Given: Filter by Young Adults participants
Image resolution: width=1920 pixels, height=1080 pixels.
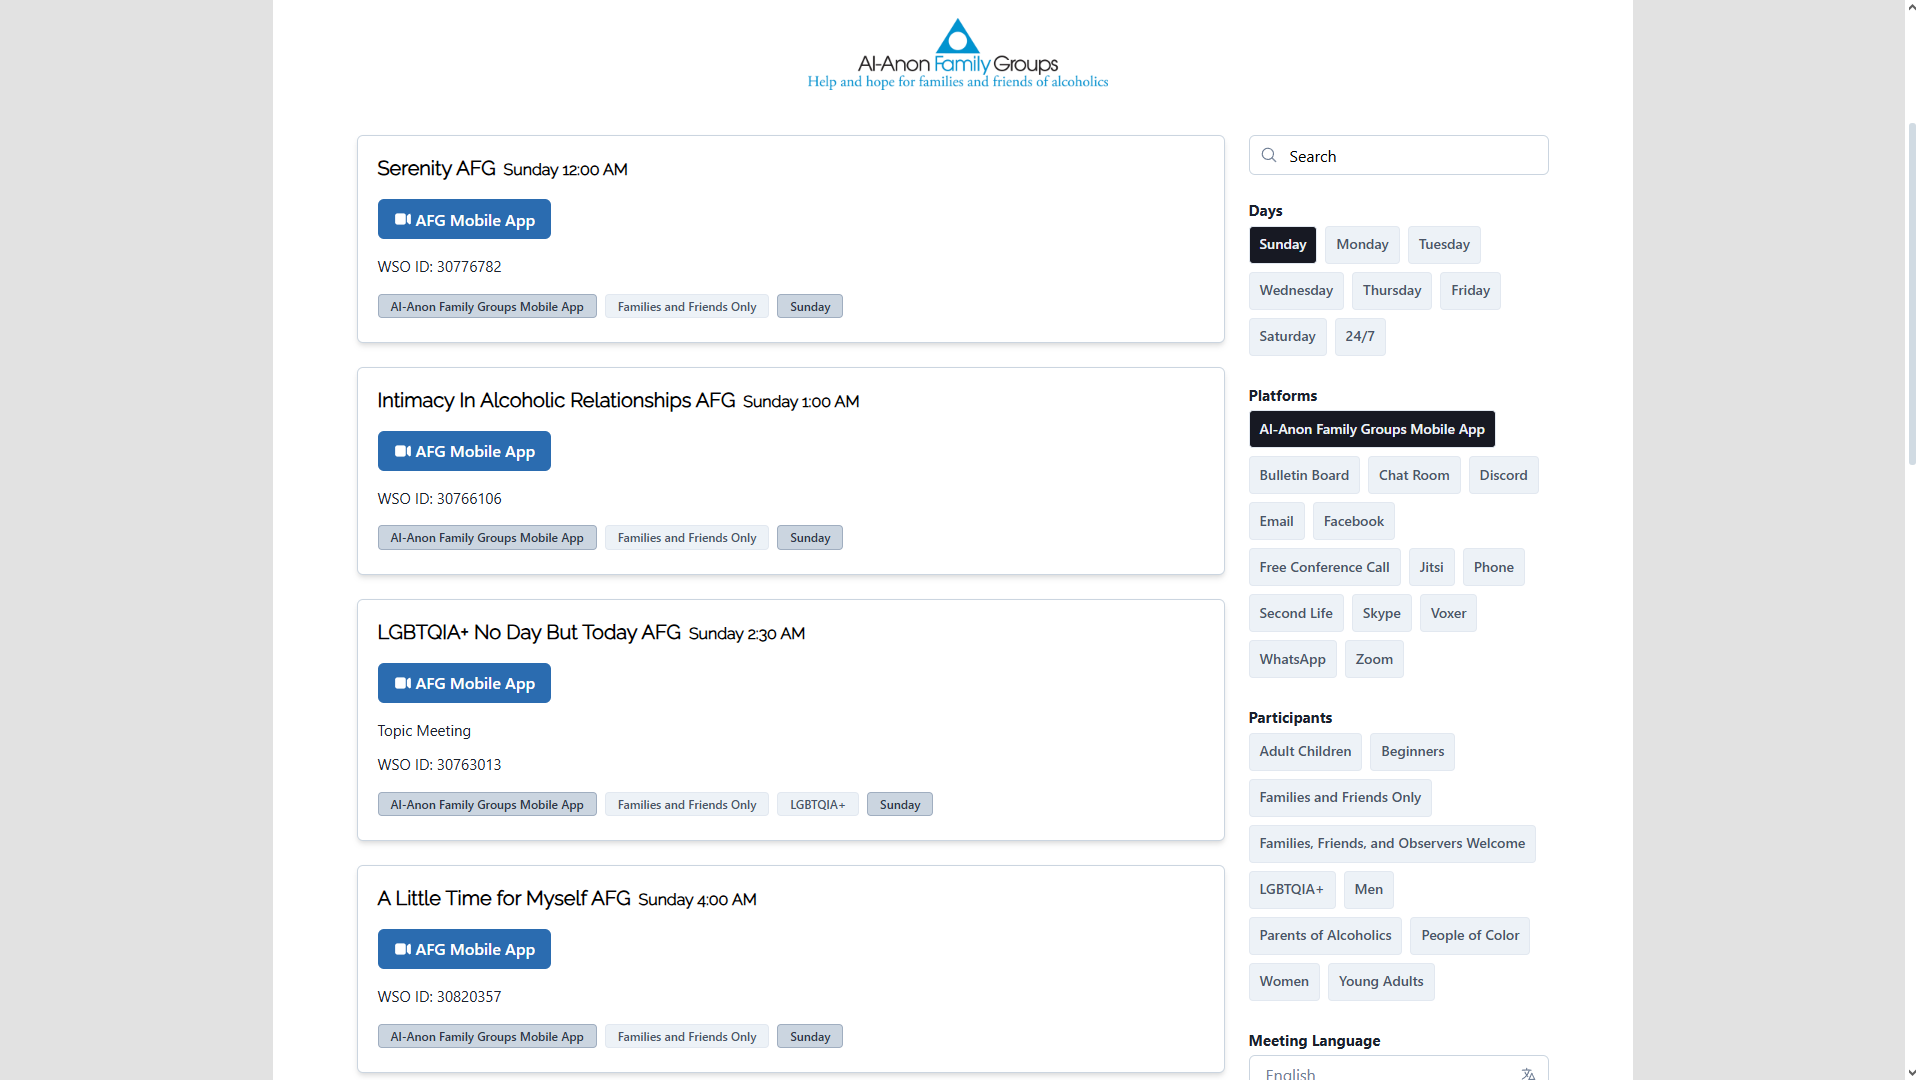Looking at the screenshot, I should 1381,981.
